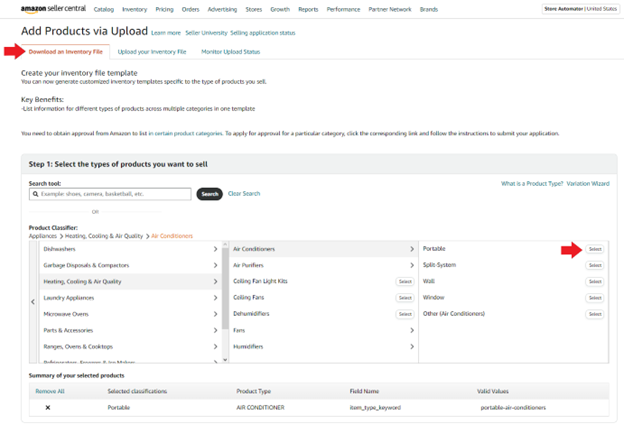Open the Performance menu
Viewport: 624px width, 424px height.
coord(343,9)
